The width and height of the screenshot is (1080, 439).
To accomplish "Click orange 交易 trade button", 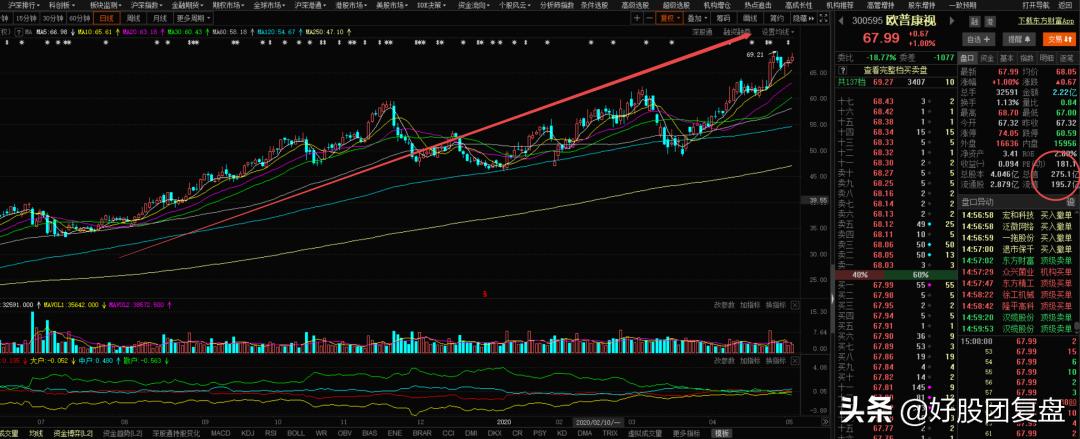I will (1061, 39).
